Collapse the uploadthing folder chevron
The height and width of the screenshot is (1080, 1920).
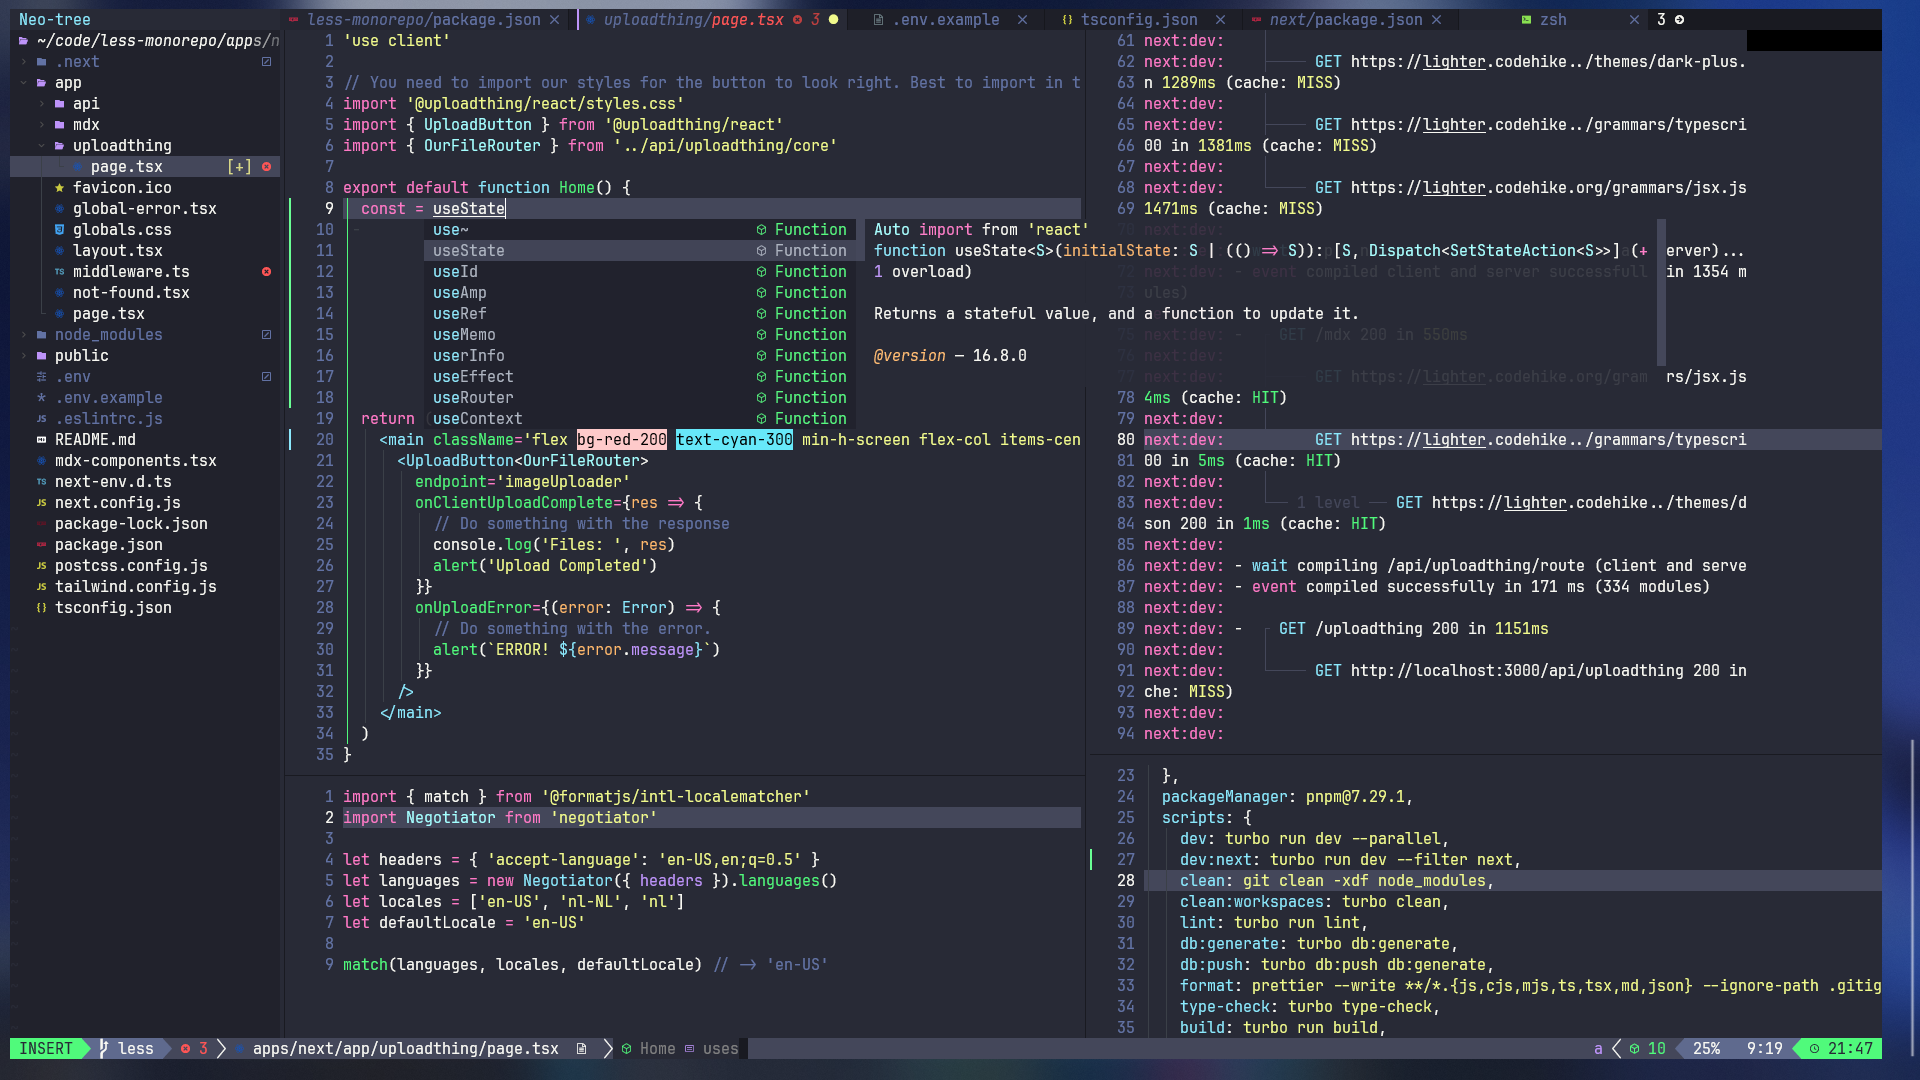coord(41,146)
